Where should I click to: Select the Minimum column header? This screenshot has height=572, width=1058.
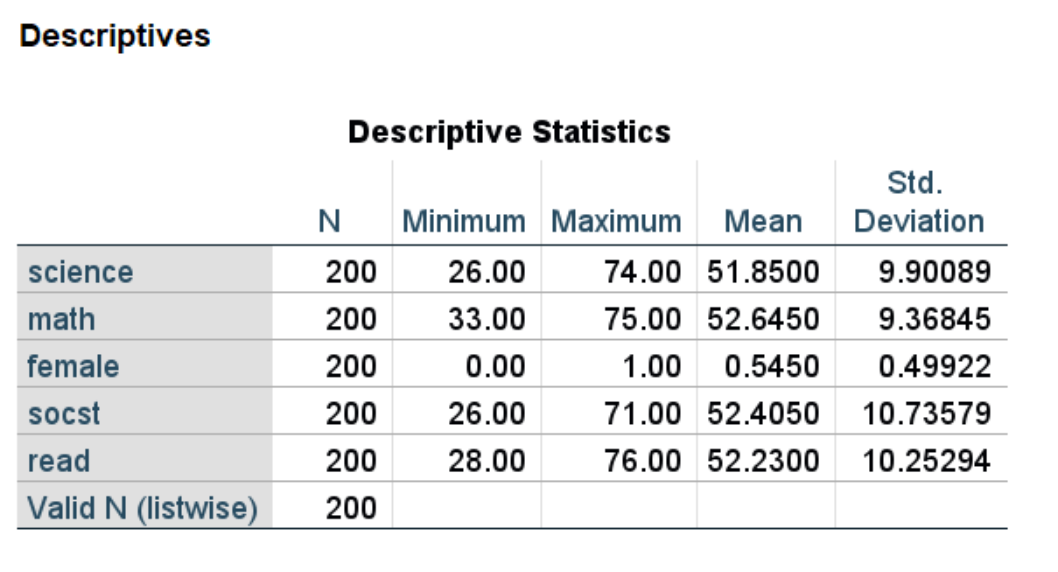coord(463,221)
